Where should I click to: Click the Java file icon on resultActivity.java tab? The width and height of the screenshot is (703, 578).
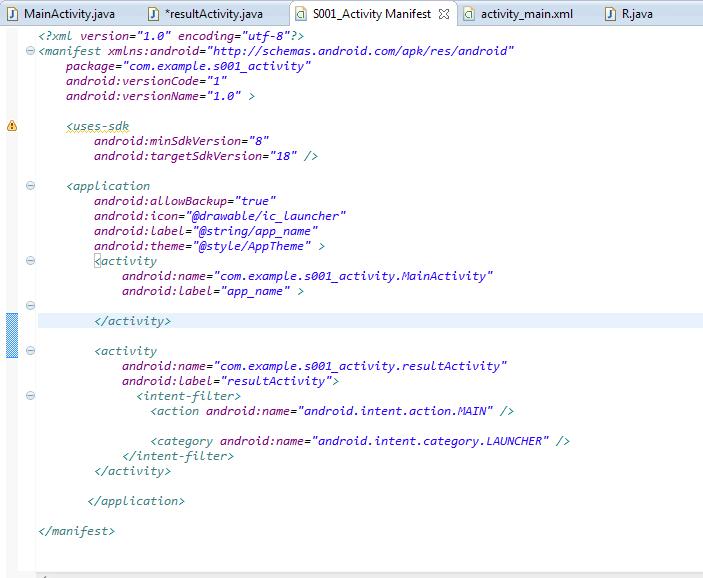[x=153, y=14]
